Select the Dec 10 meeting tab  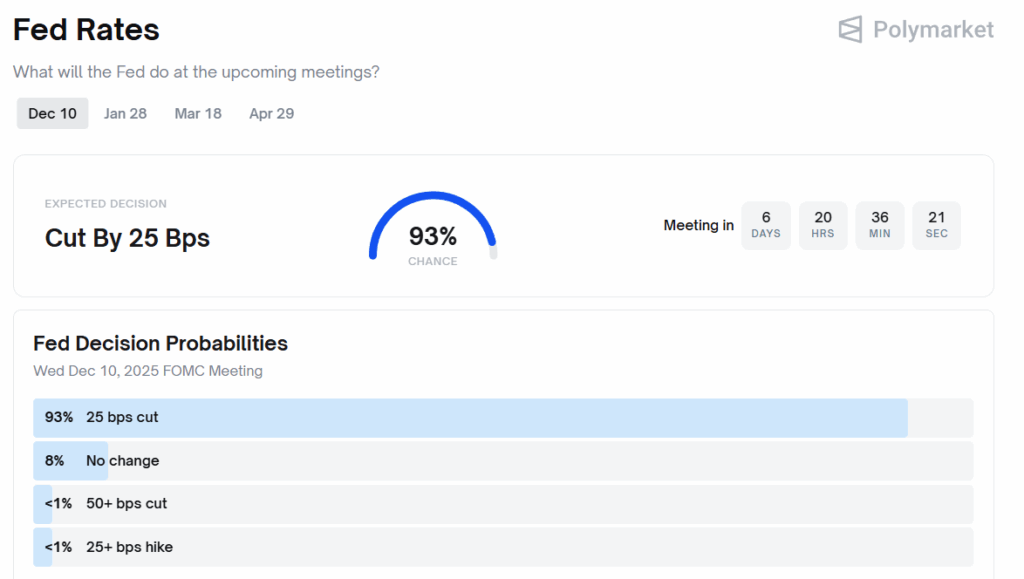52,114
